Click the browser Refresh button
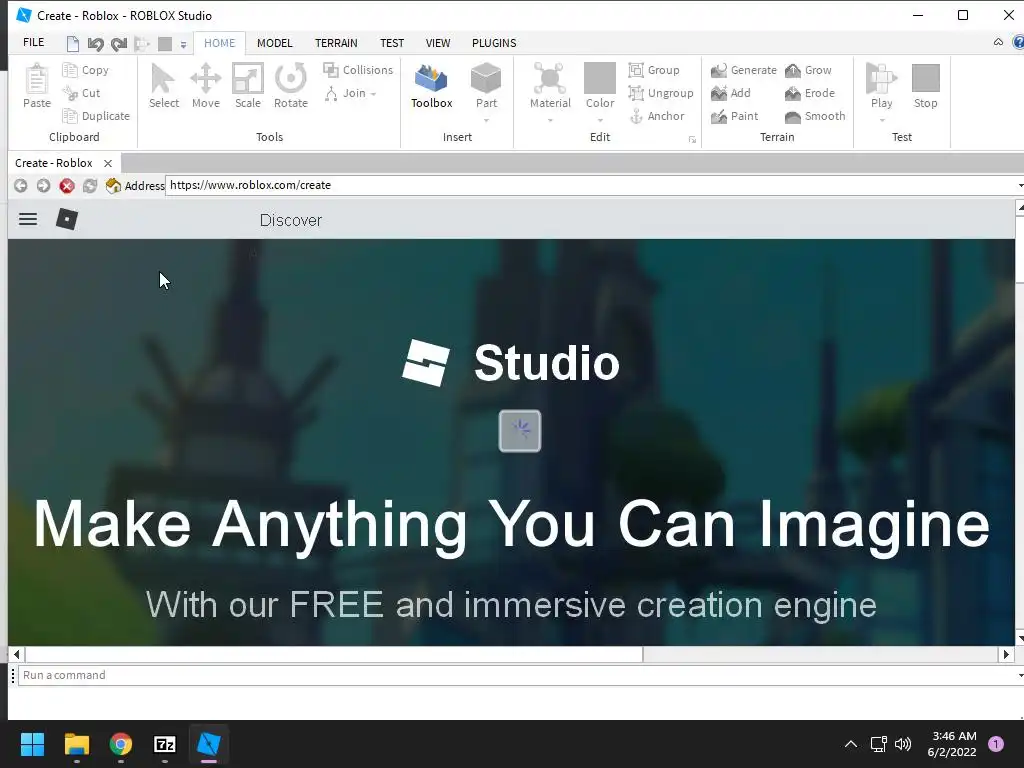 coord(90,185)
